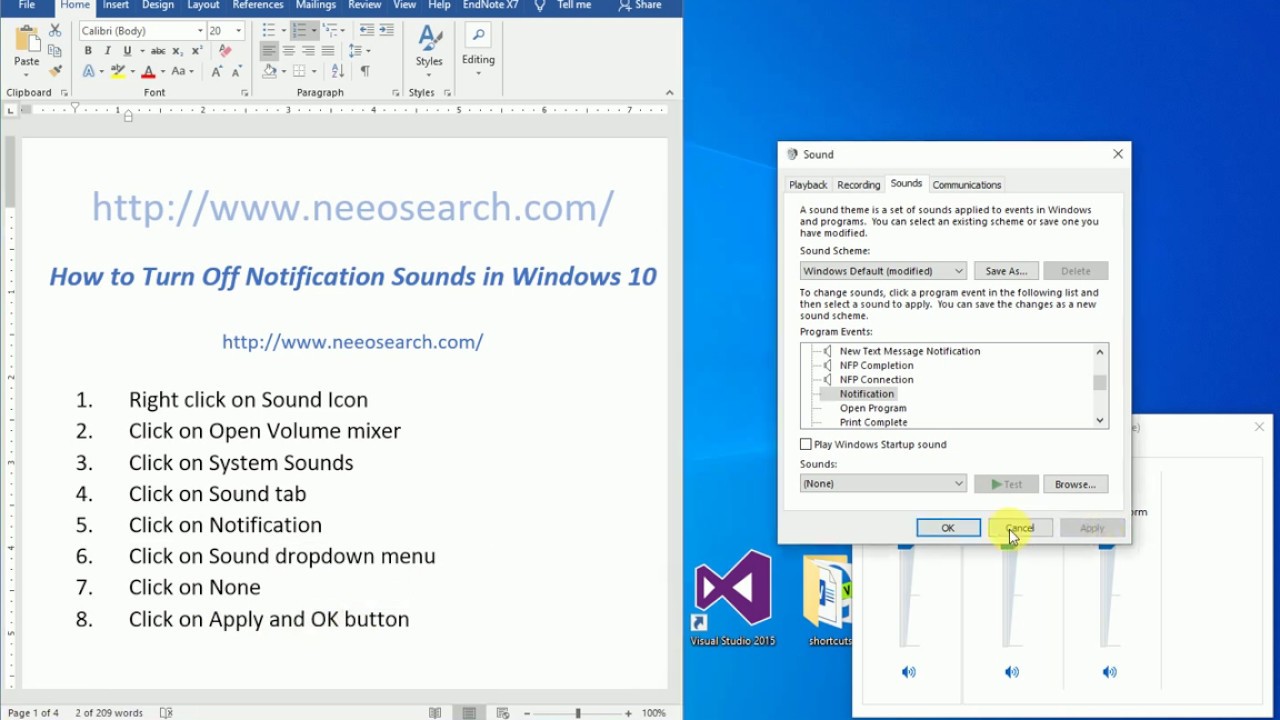The image size is (1280, 720).
Task: Select the Print Complete program event
Action: point(873,422)
